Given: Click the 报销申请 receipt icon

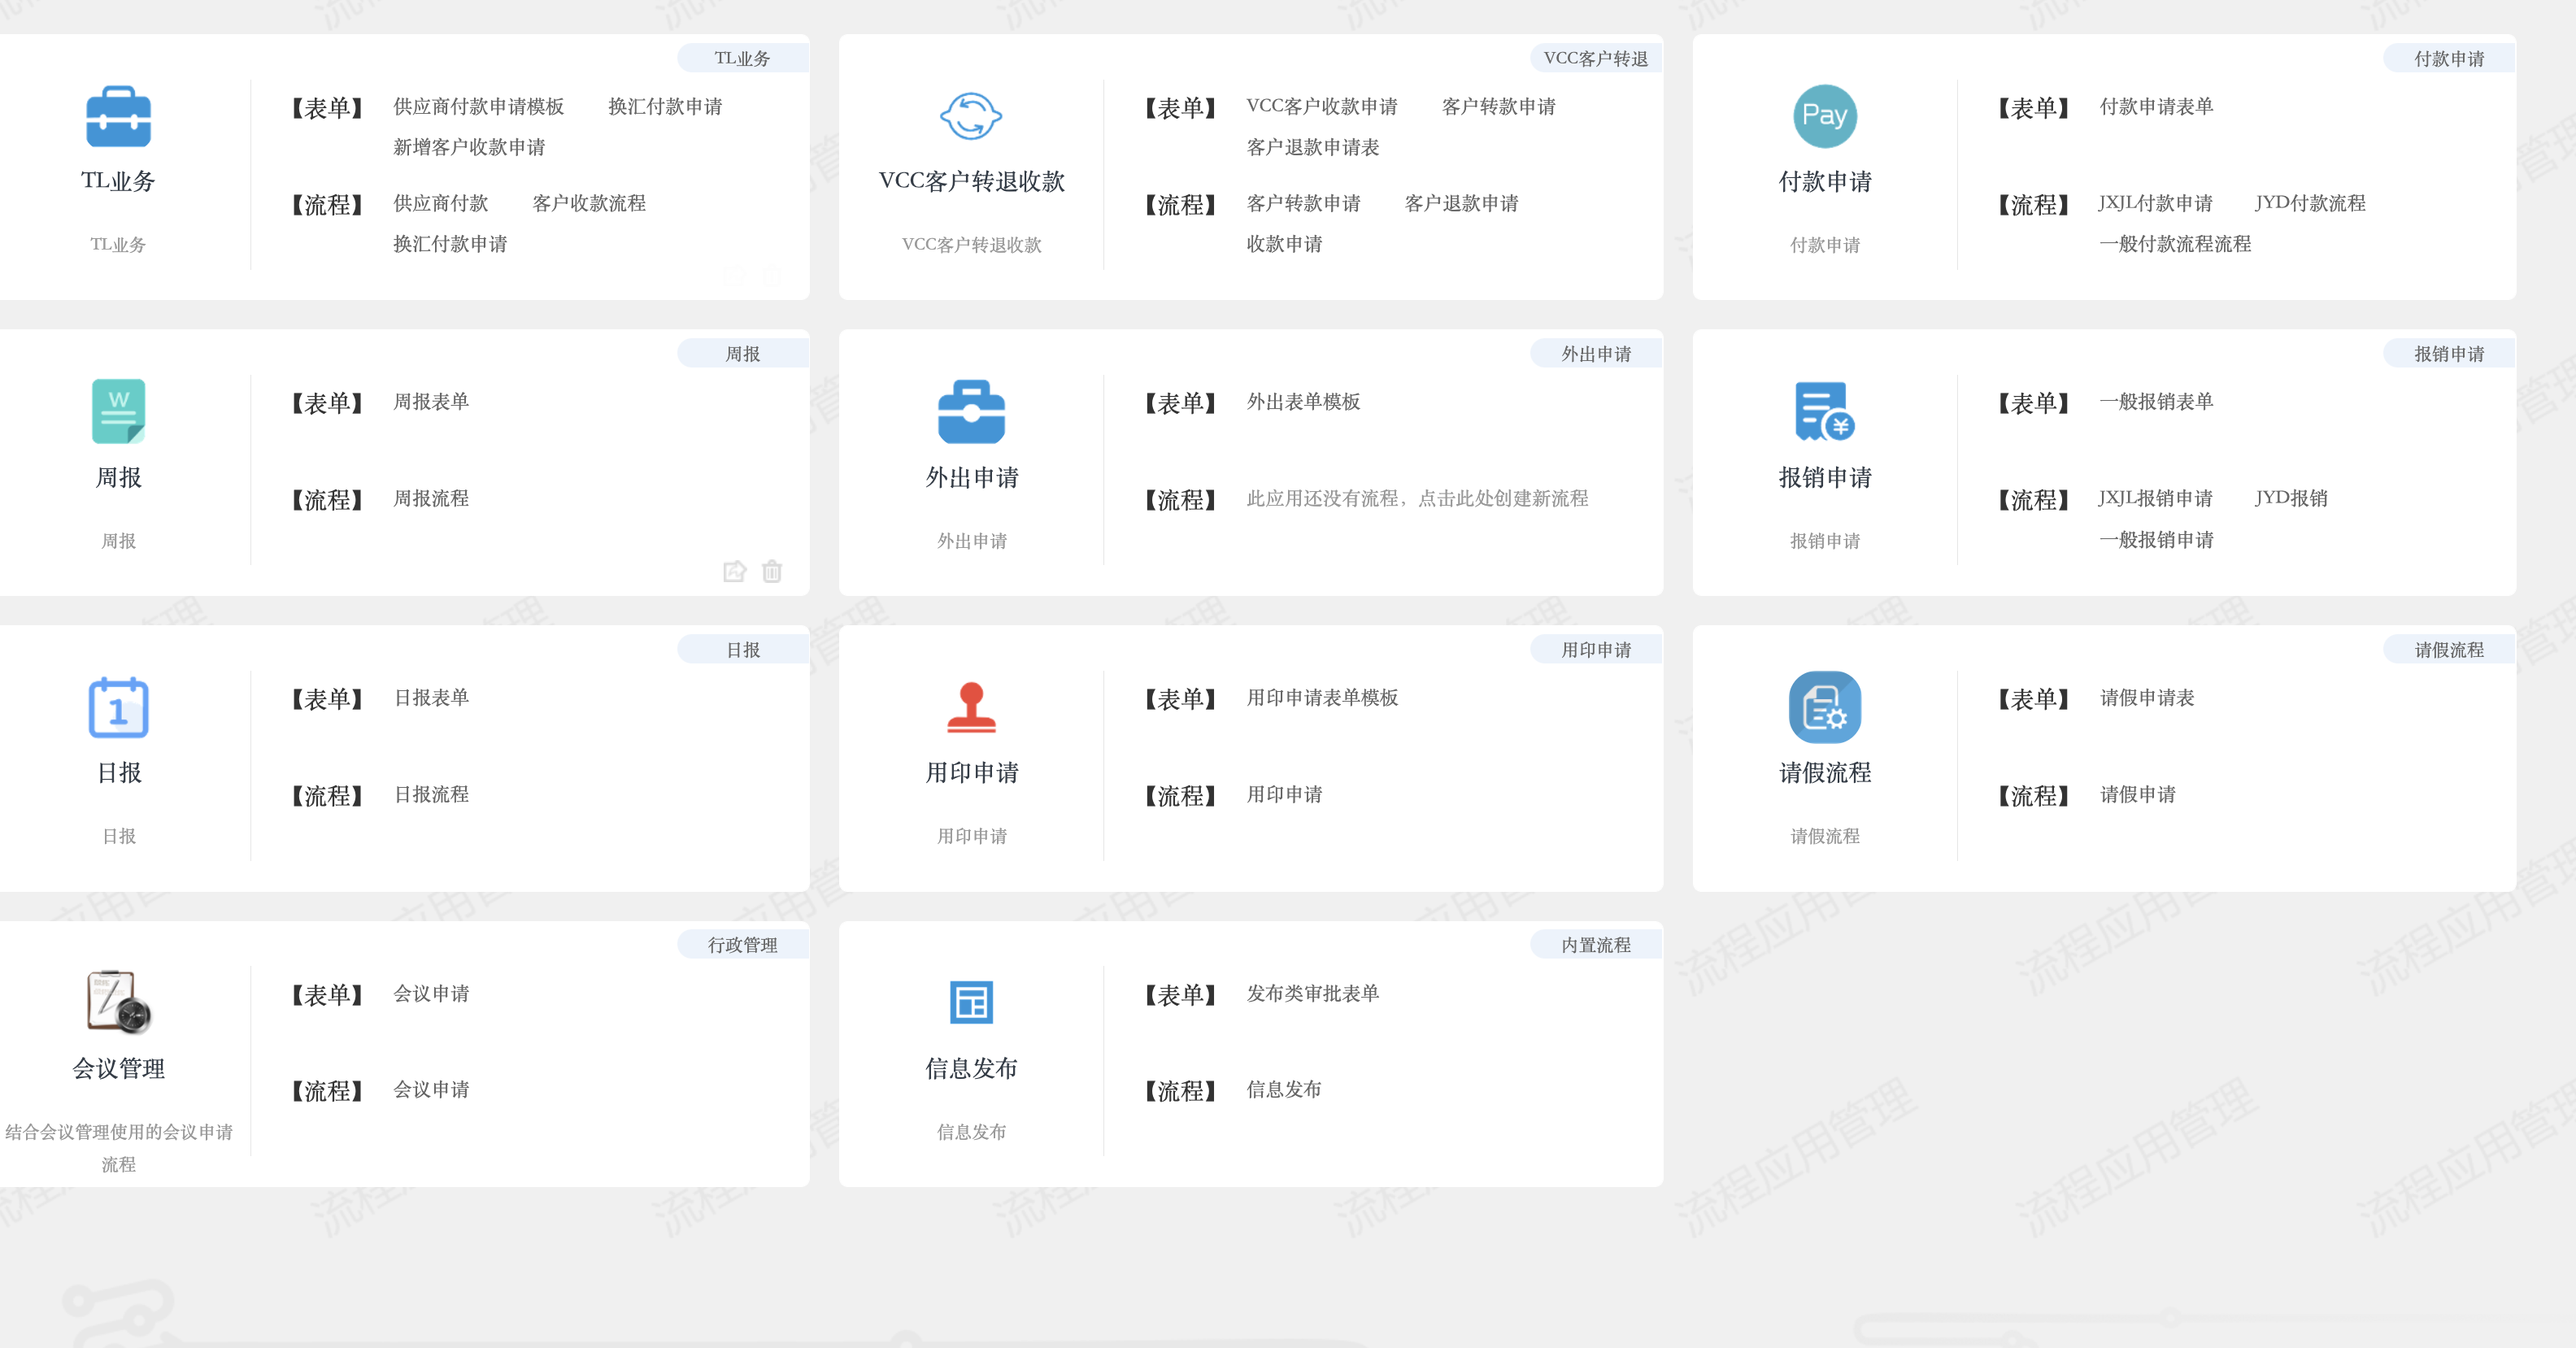Looking at the screenshot, I should point(1824,411).
